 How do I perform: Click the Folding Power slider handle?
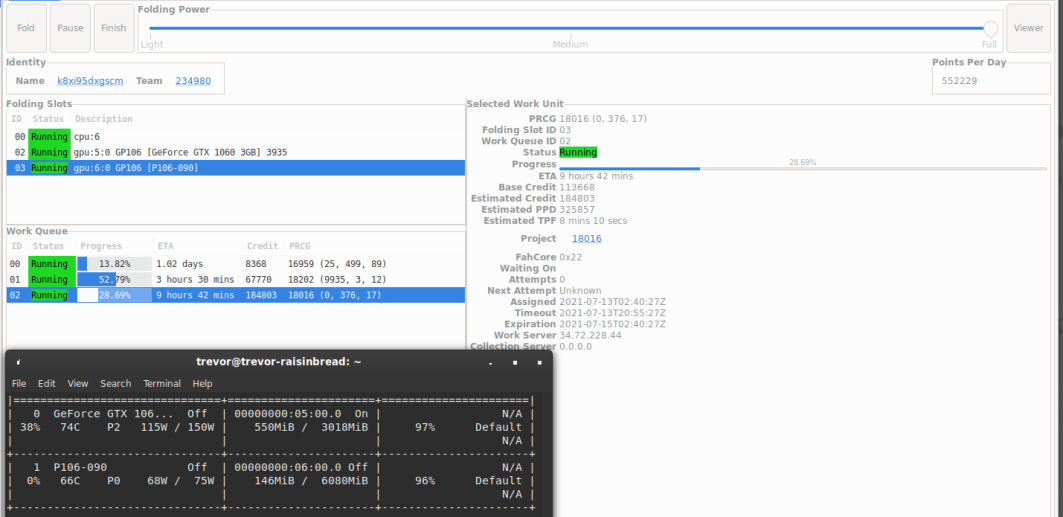point(990,28)
